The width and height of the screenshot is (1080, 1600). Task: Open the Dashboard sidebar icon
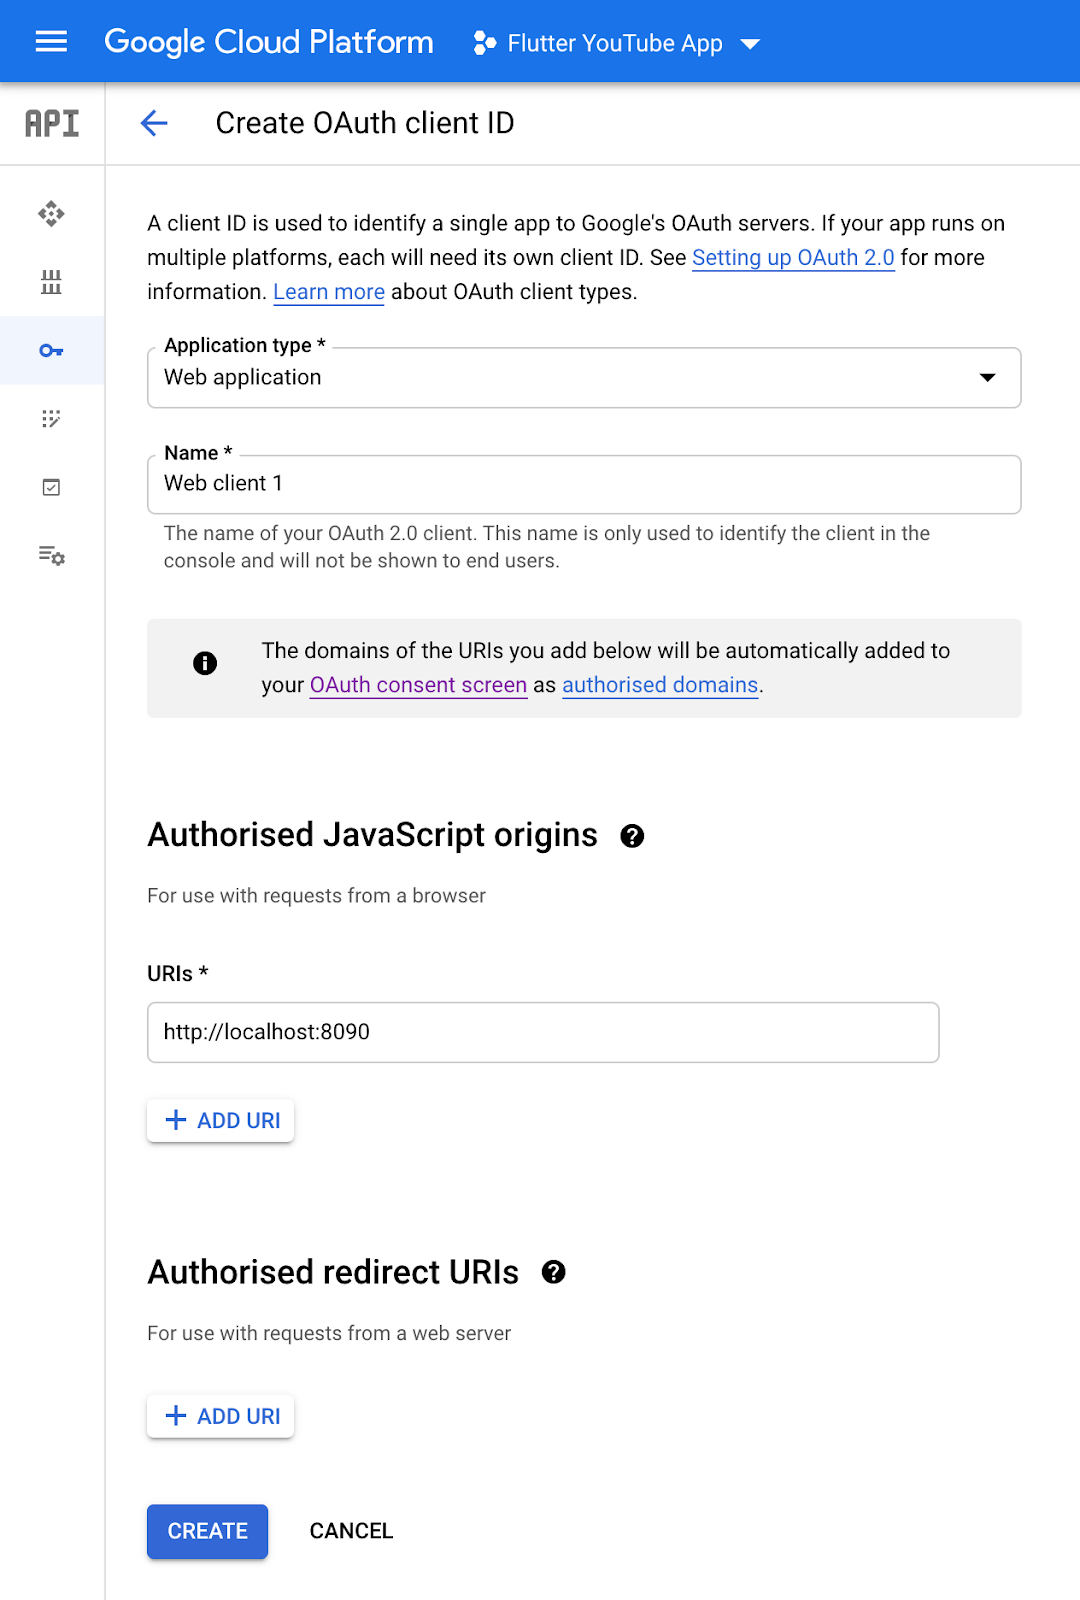point(51,213)
